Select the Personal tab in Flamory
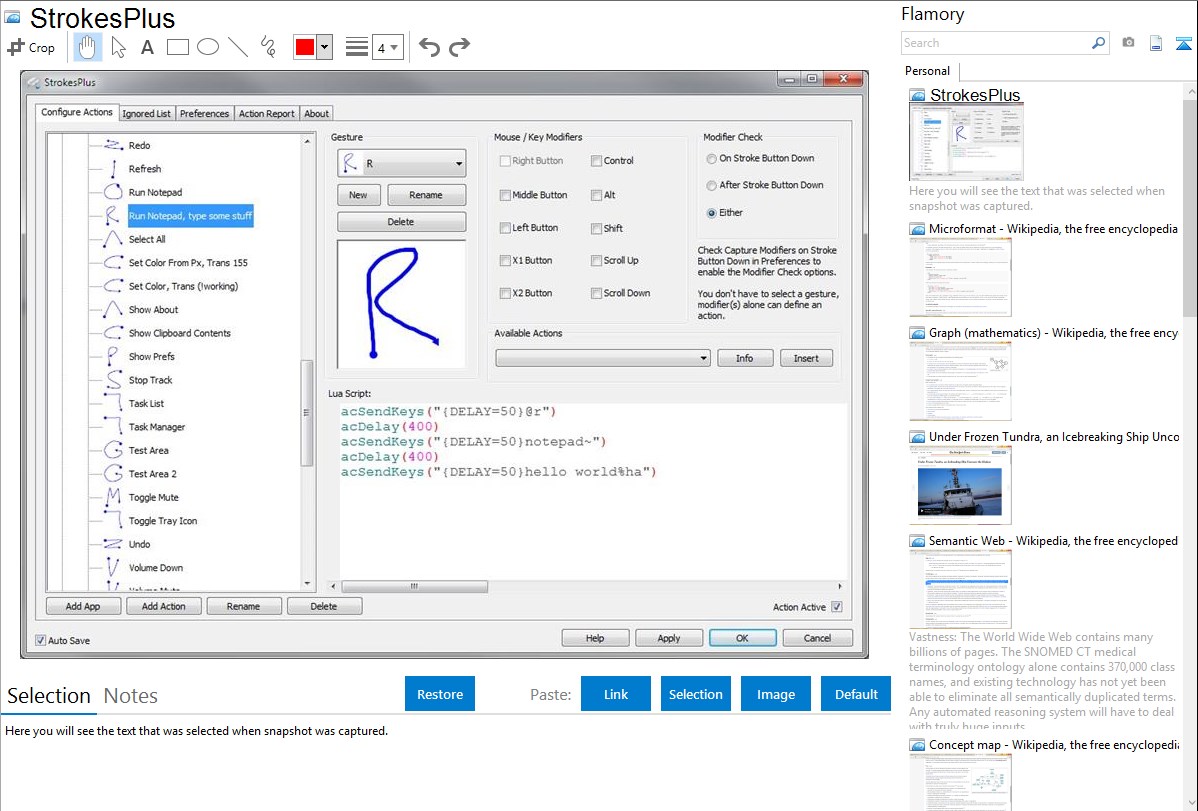The image size is (1198, 811). click(x=928, y=71)
